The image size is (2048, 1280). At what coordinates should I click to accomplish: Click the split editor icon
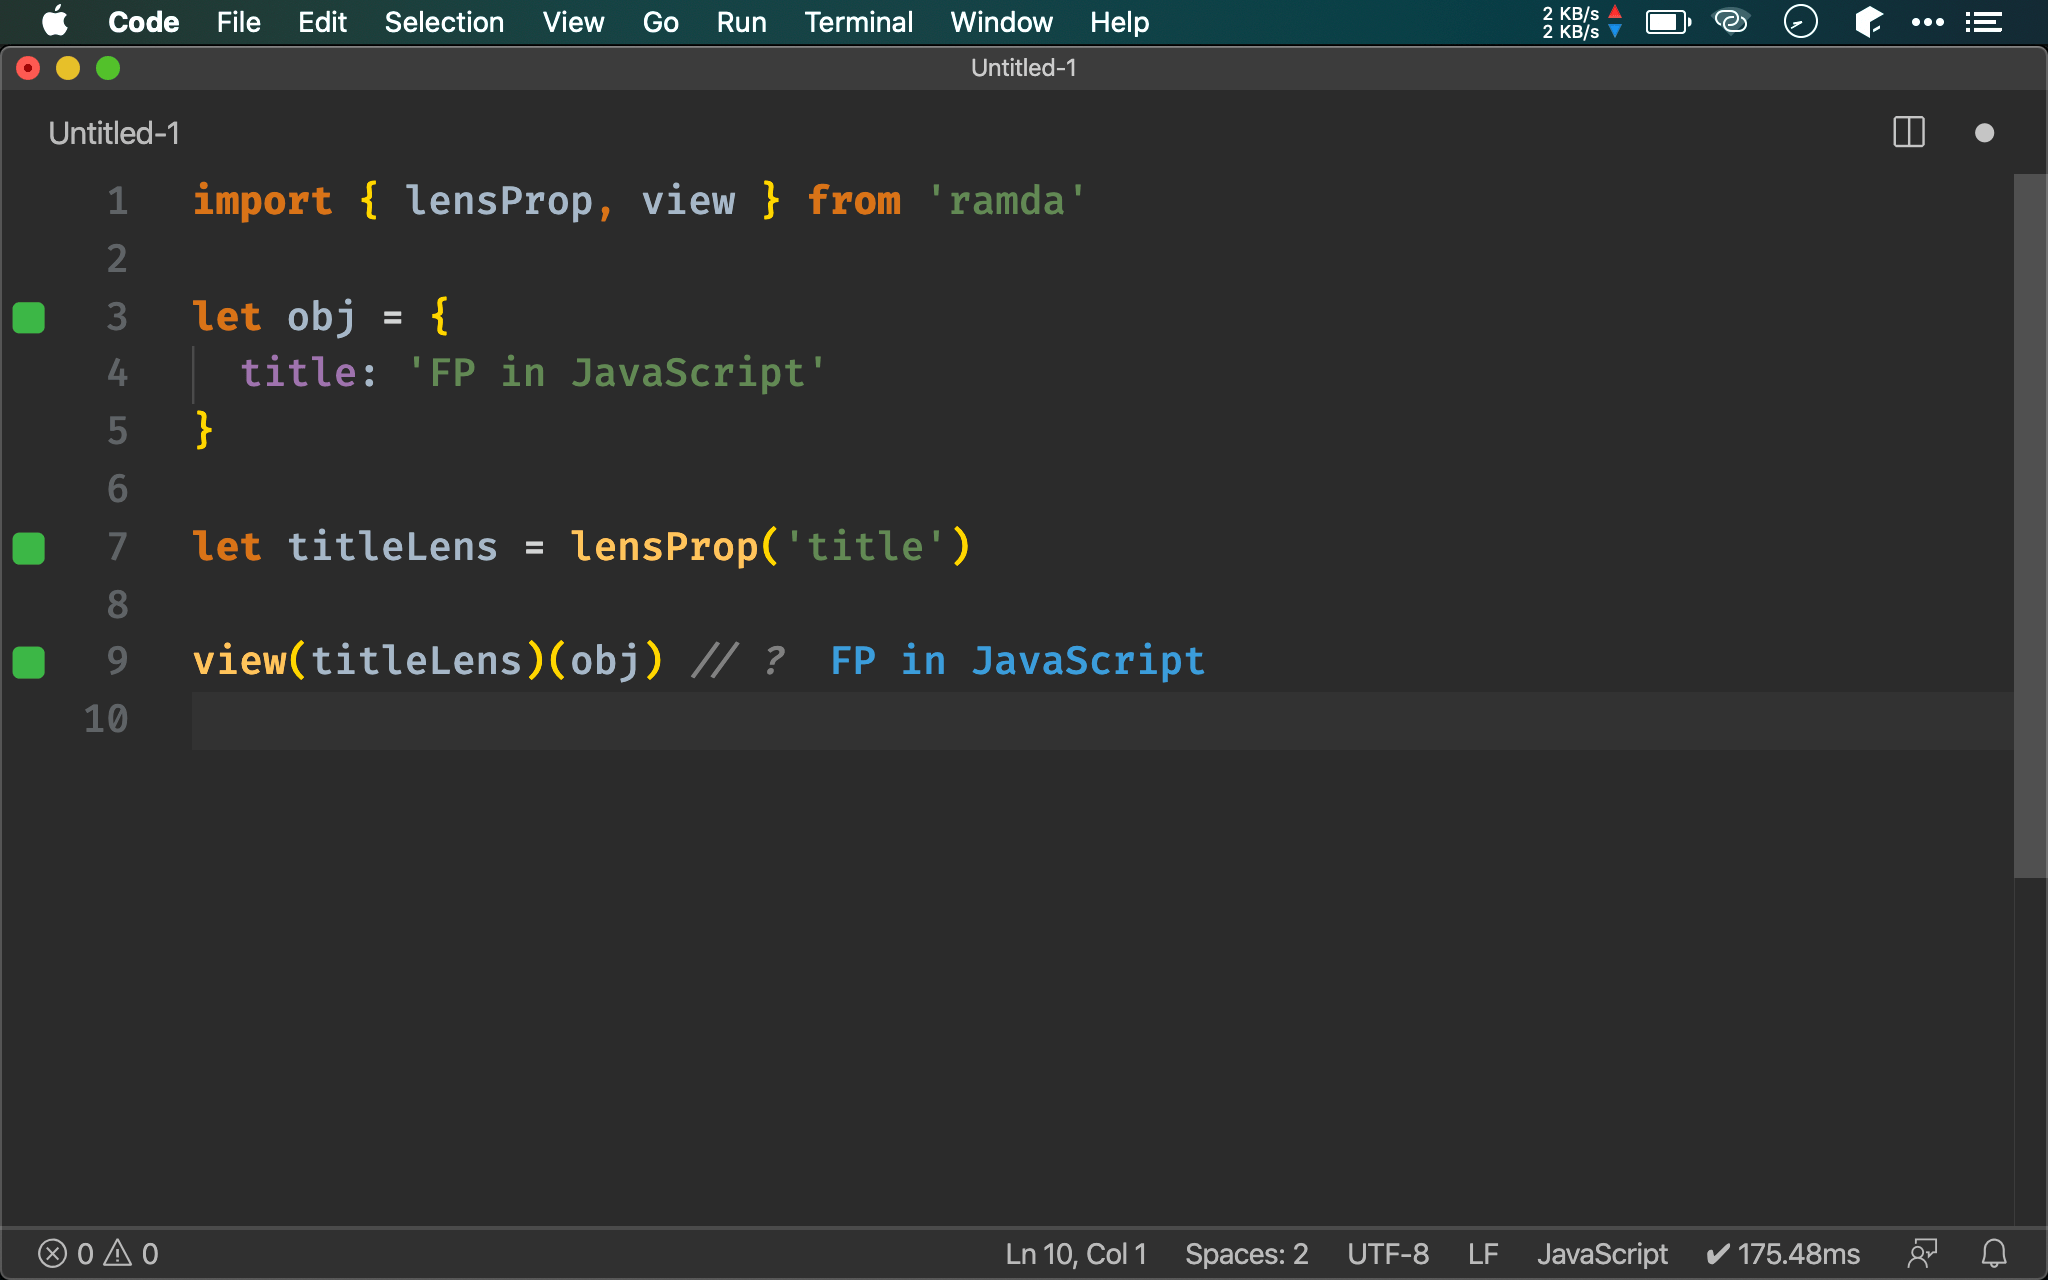(1908, 133)
